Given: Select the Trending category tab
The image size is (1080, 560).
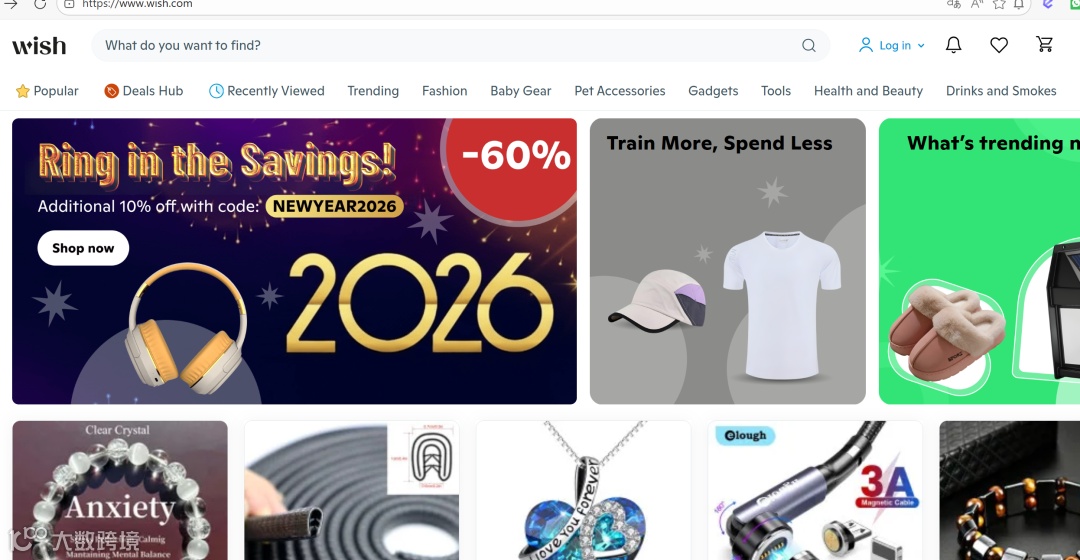Looking at the screenshot, I should pyautogui.click(x=373, y=91).
